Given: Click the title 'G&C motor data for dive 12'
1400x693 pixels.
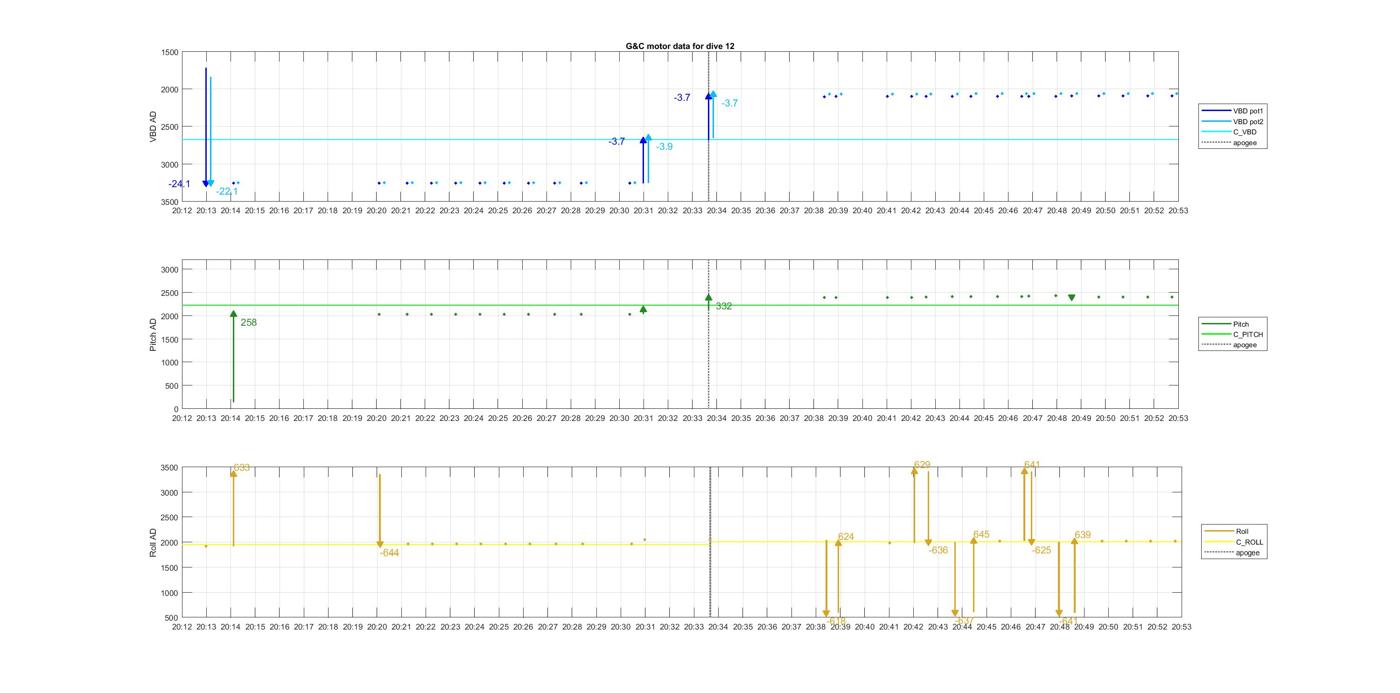Looking at the screenshot, I should click(x=680, y=46).
